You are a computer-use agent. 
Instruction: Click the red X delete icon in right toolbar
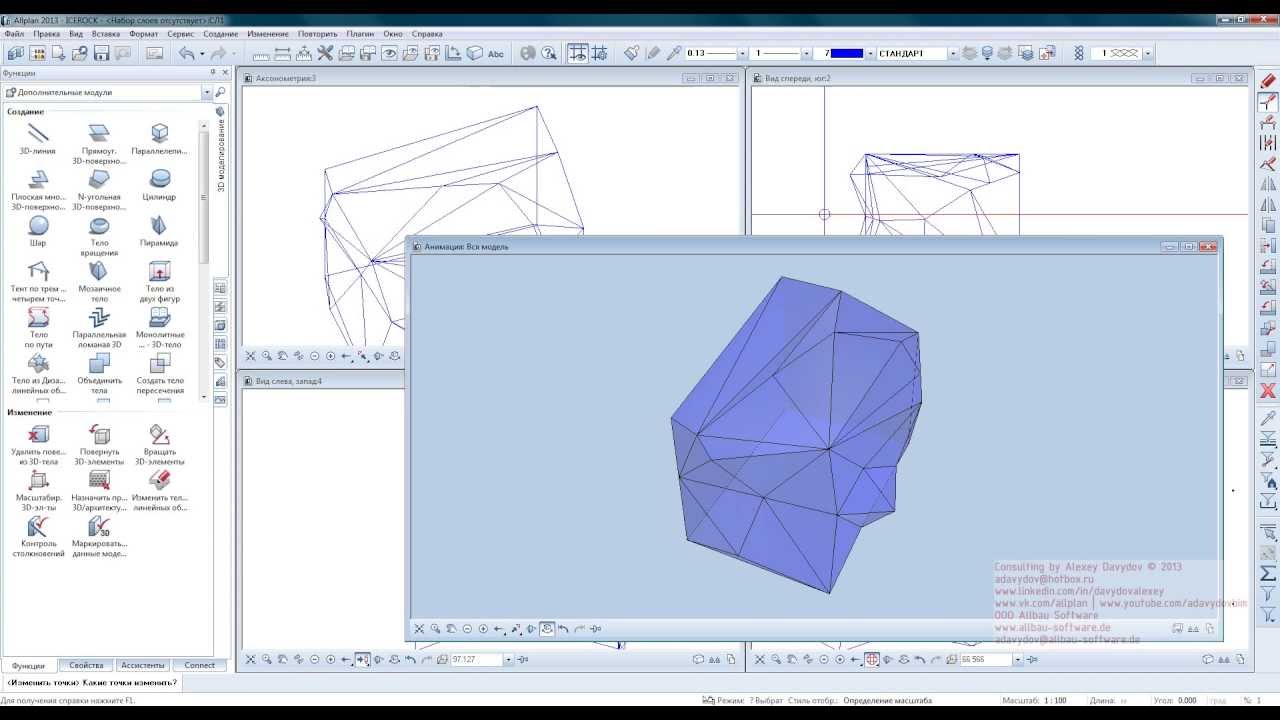1268,391
